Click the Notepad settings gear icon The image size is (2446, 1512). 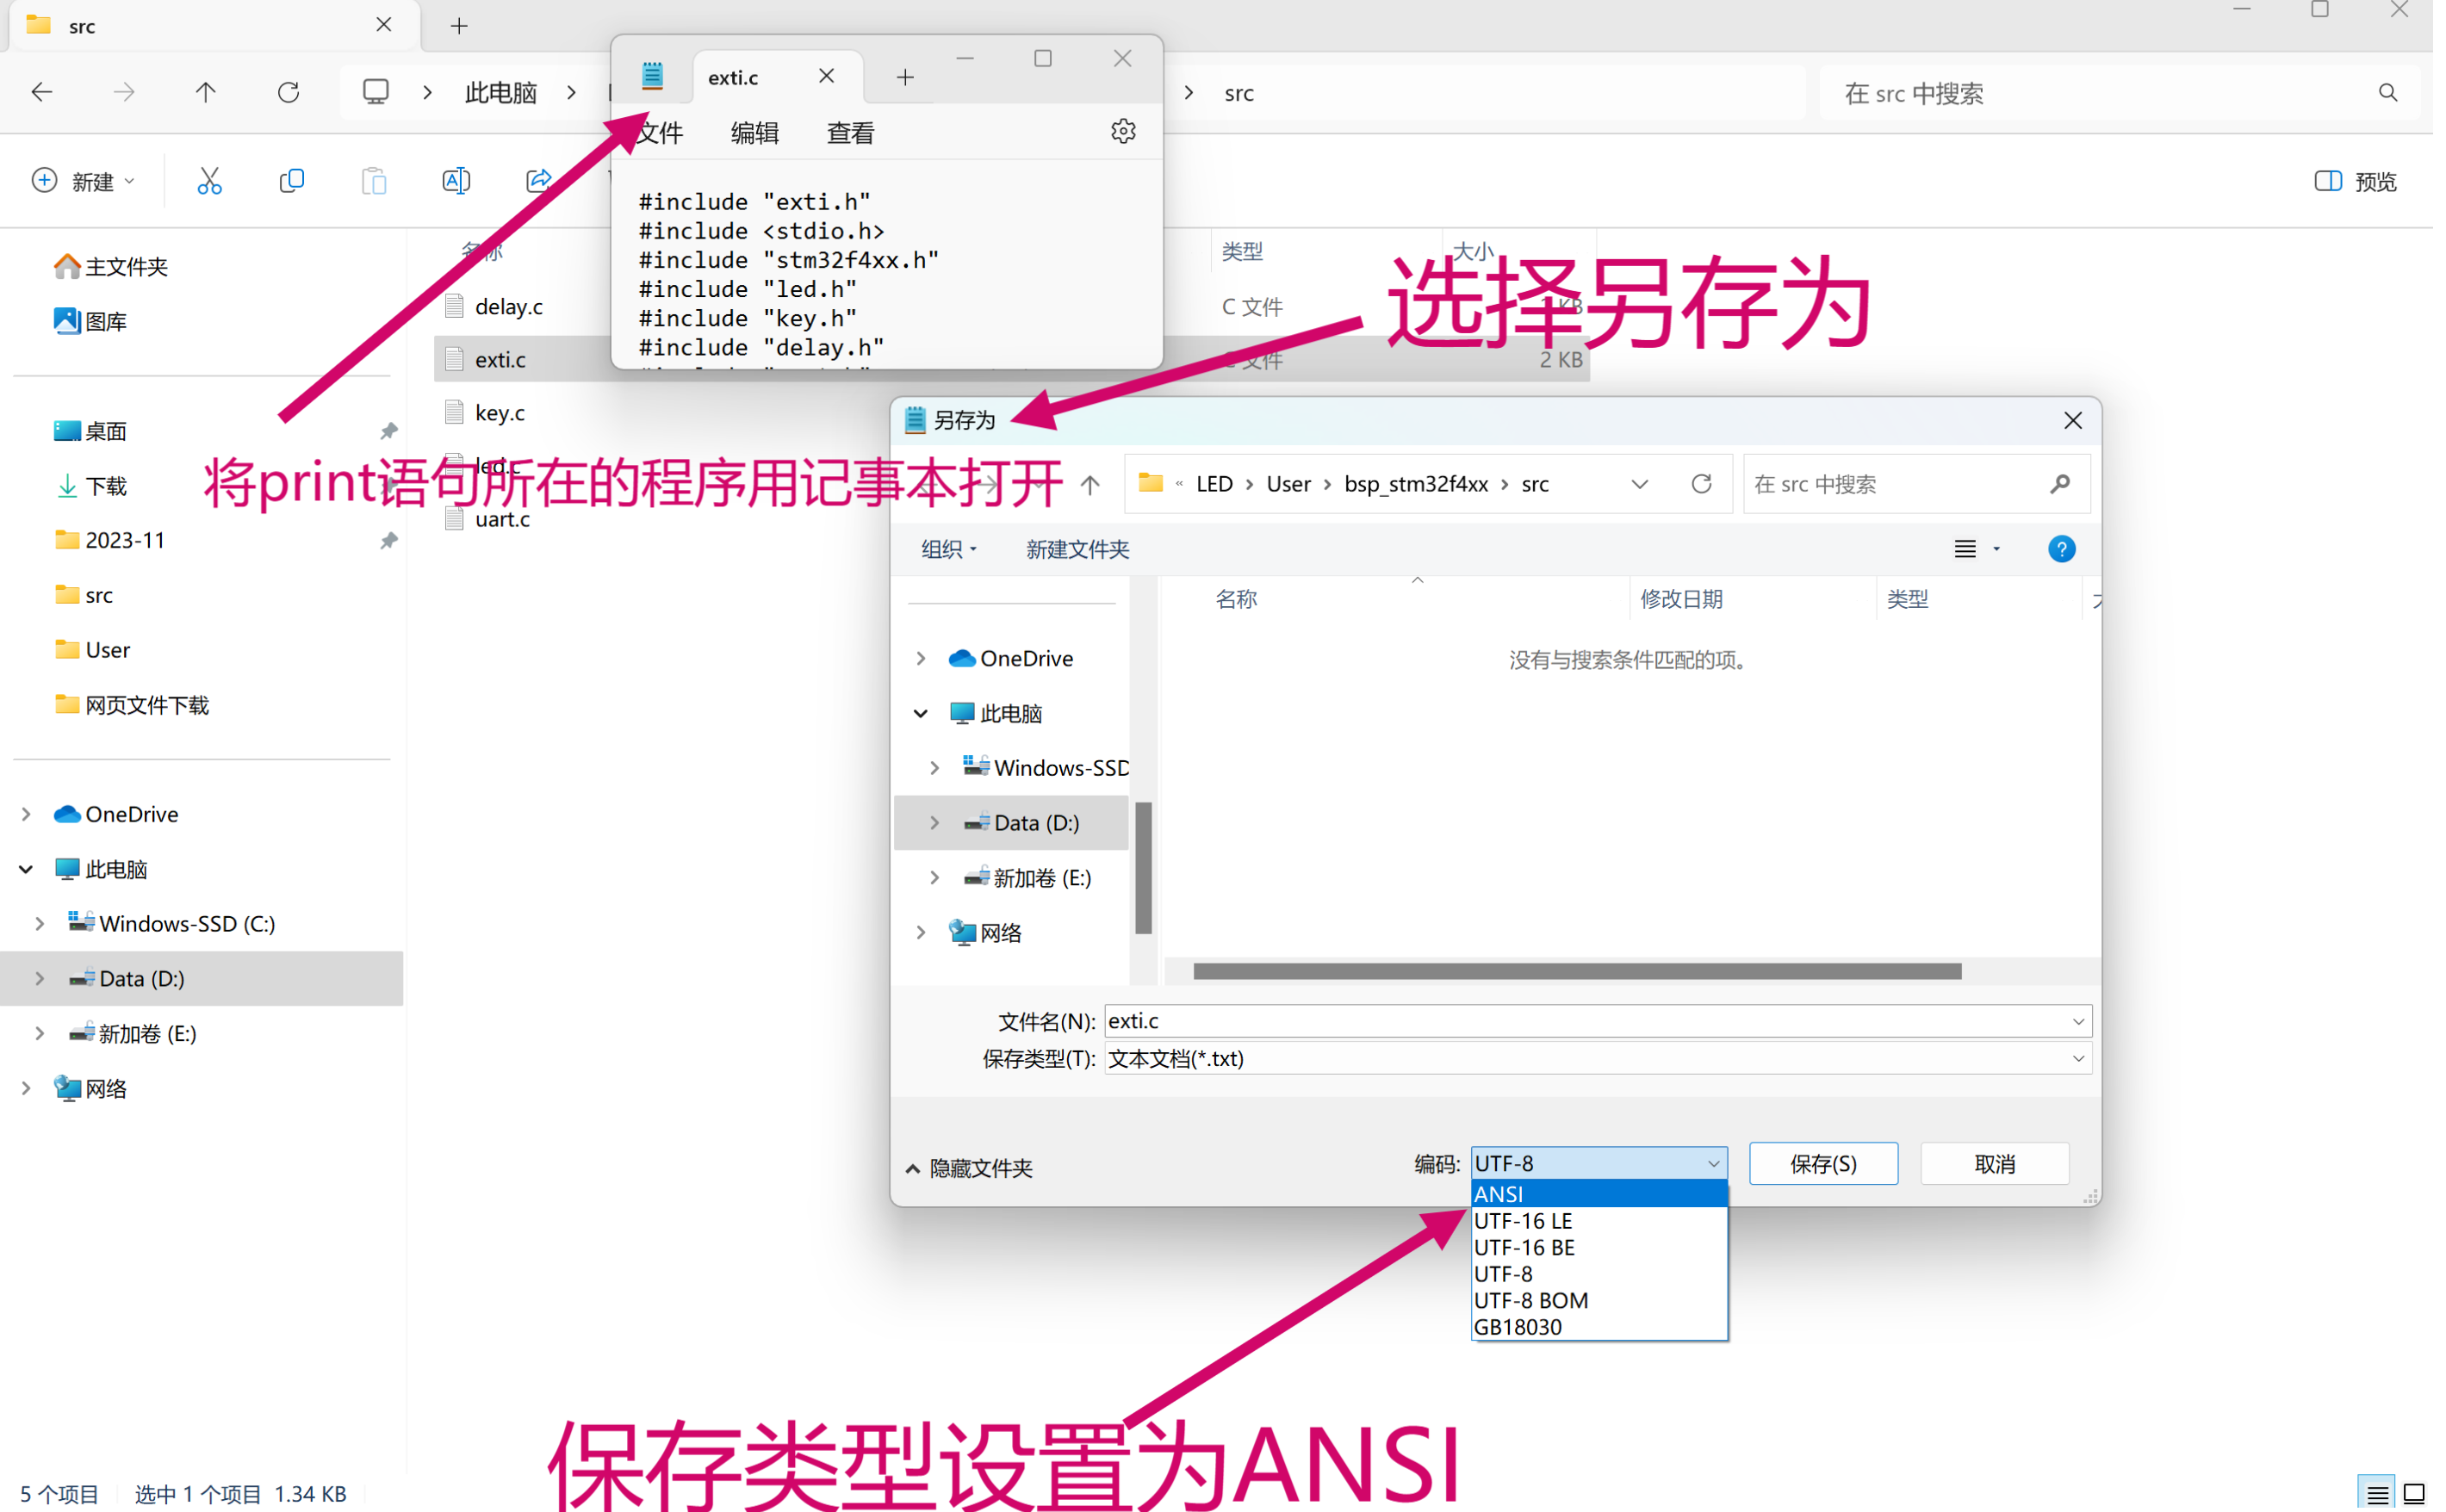[x=1123, y=131]
